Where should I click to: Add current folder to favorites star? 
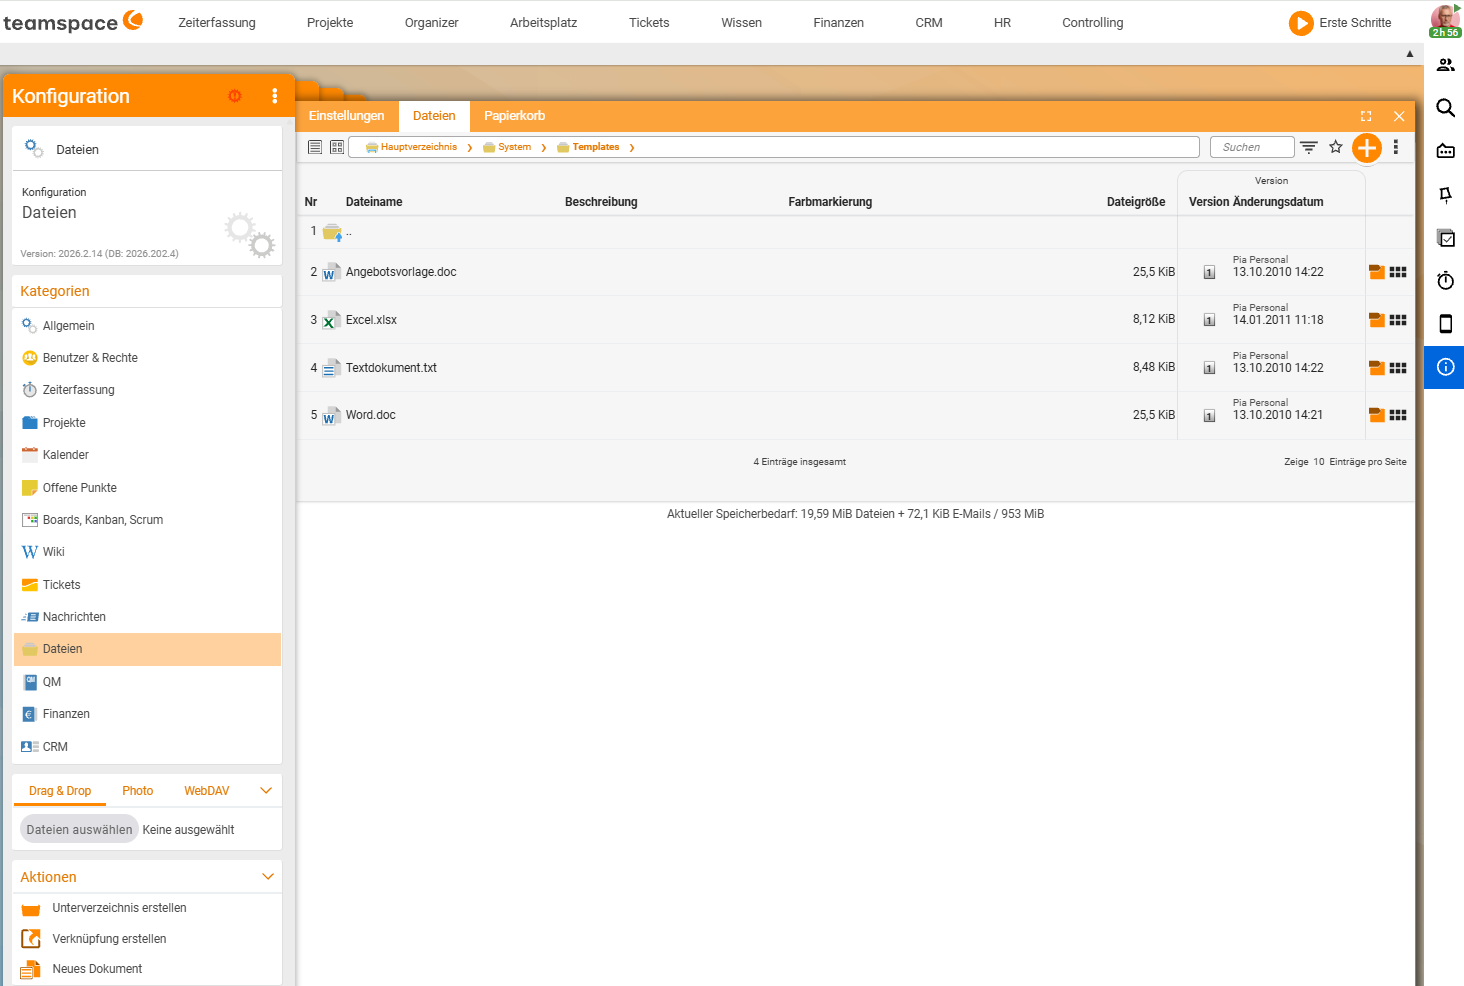click(1335, 147)
